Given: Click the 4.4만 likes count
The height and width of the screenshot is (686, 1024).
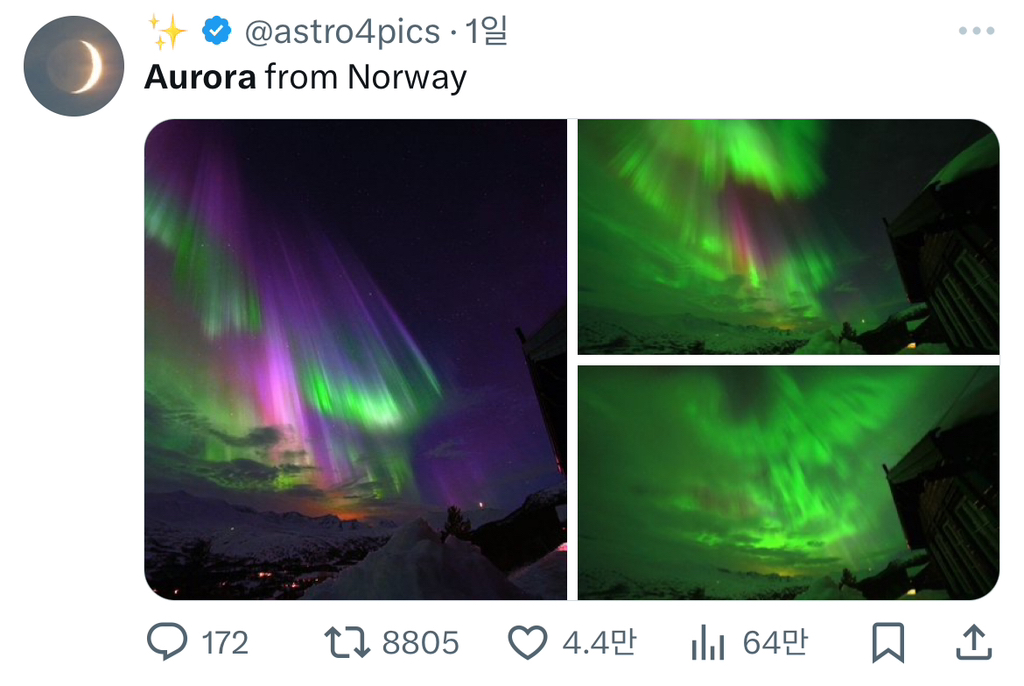Looking at the screenshot, I should pos(599,642).
